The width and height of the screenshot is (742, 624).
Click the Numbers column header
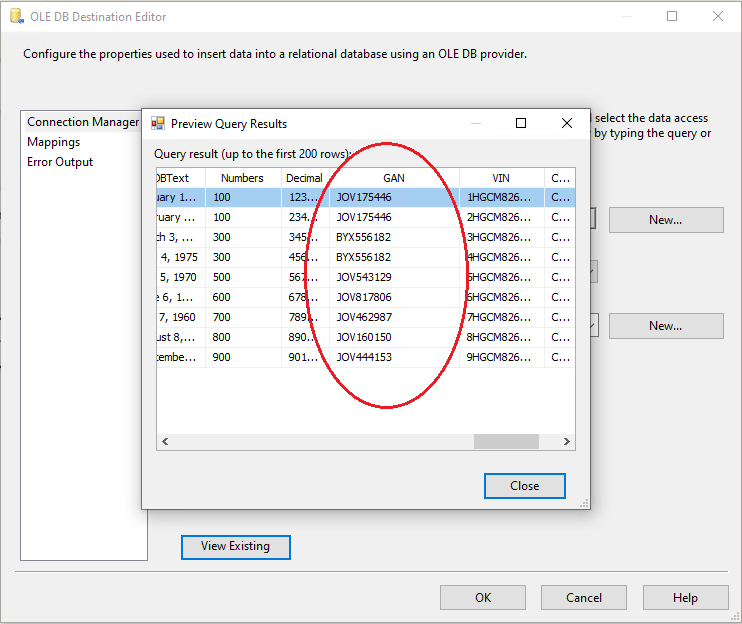coord(242,178)
